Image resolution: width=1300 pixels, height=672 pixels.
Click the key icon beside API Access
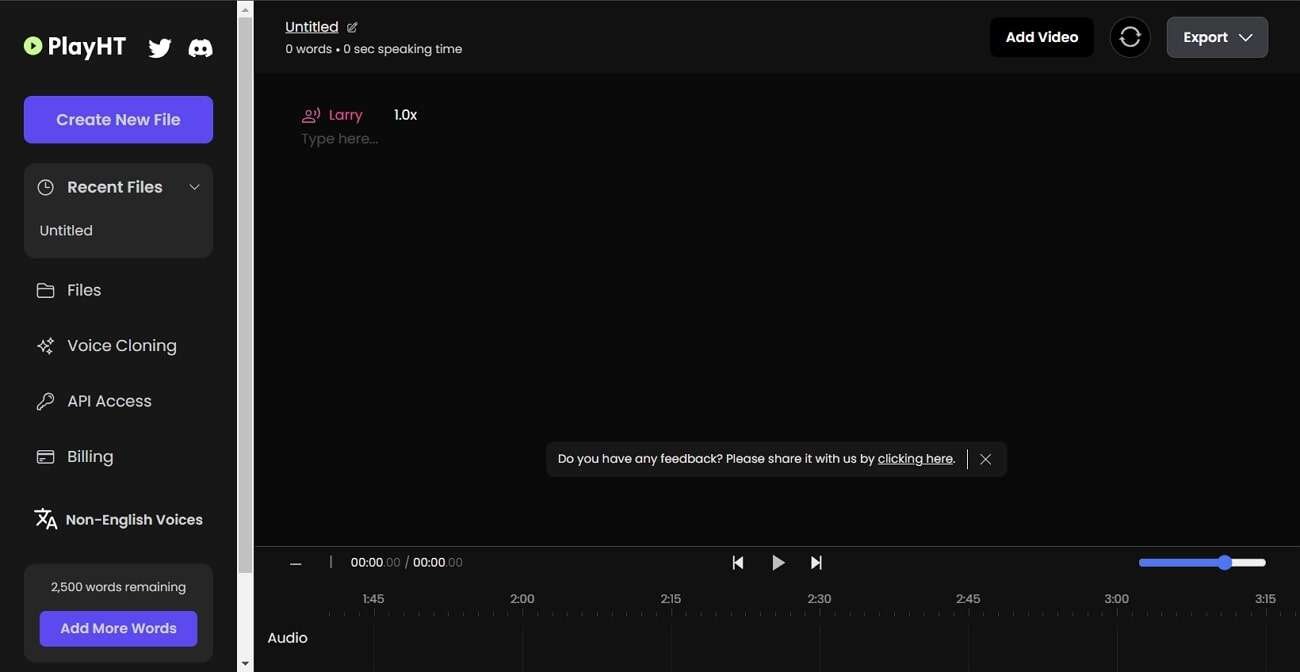pyautogui.click(x=45, y=401)
